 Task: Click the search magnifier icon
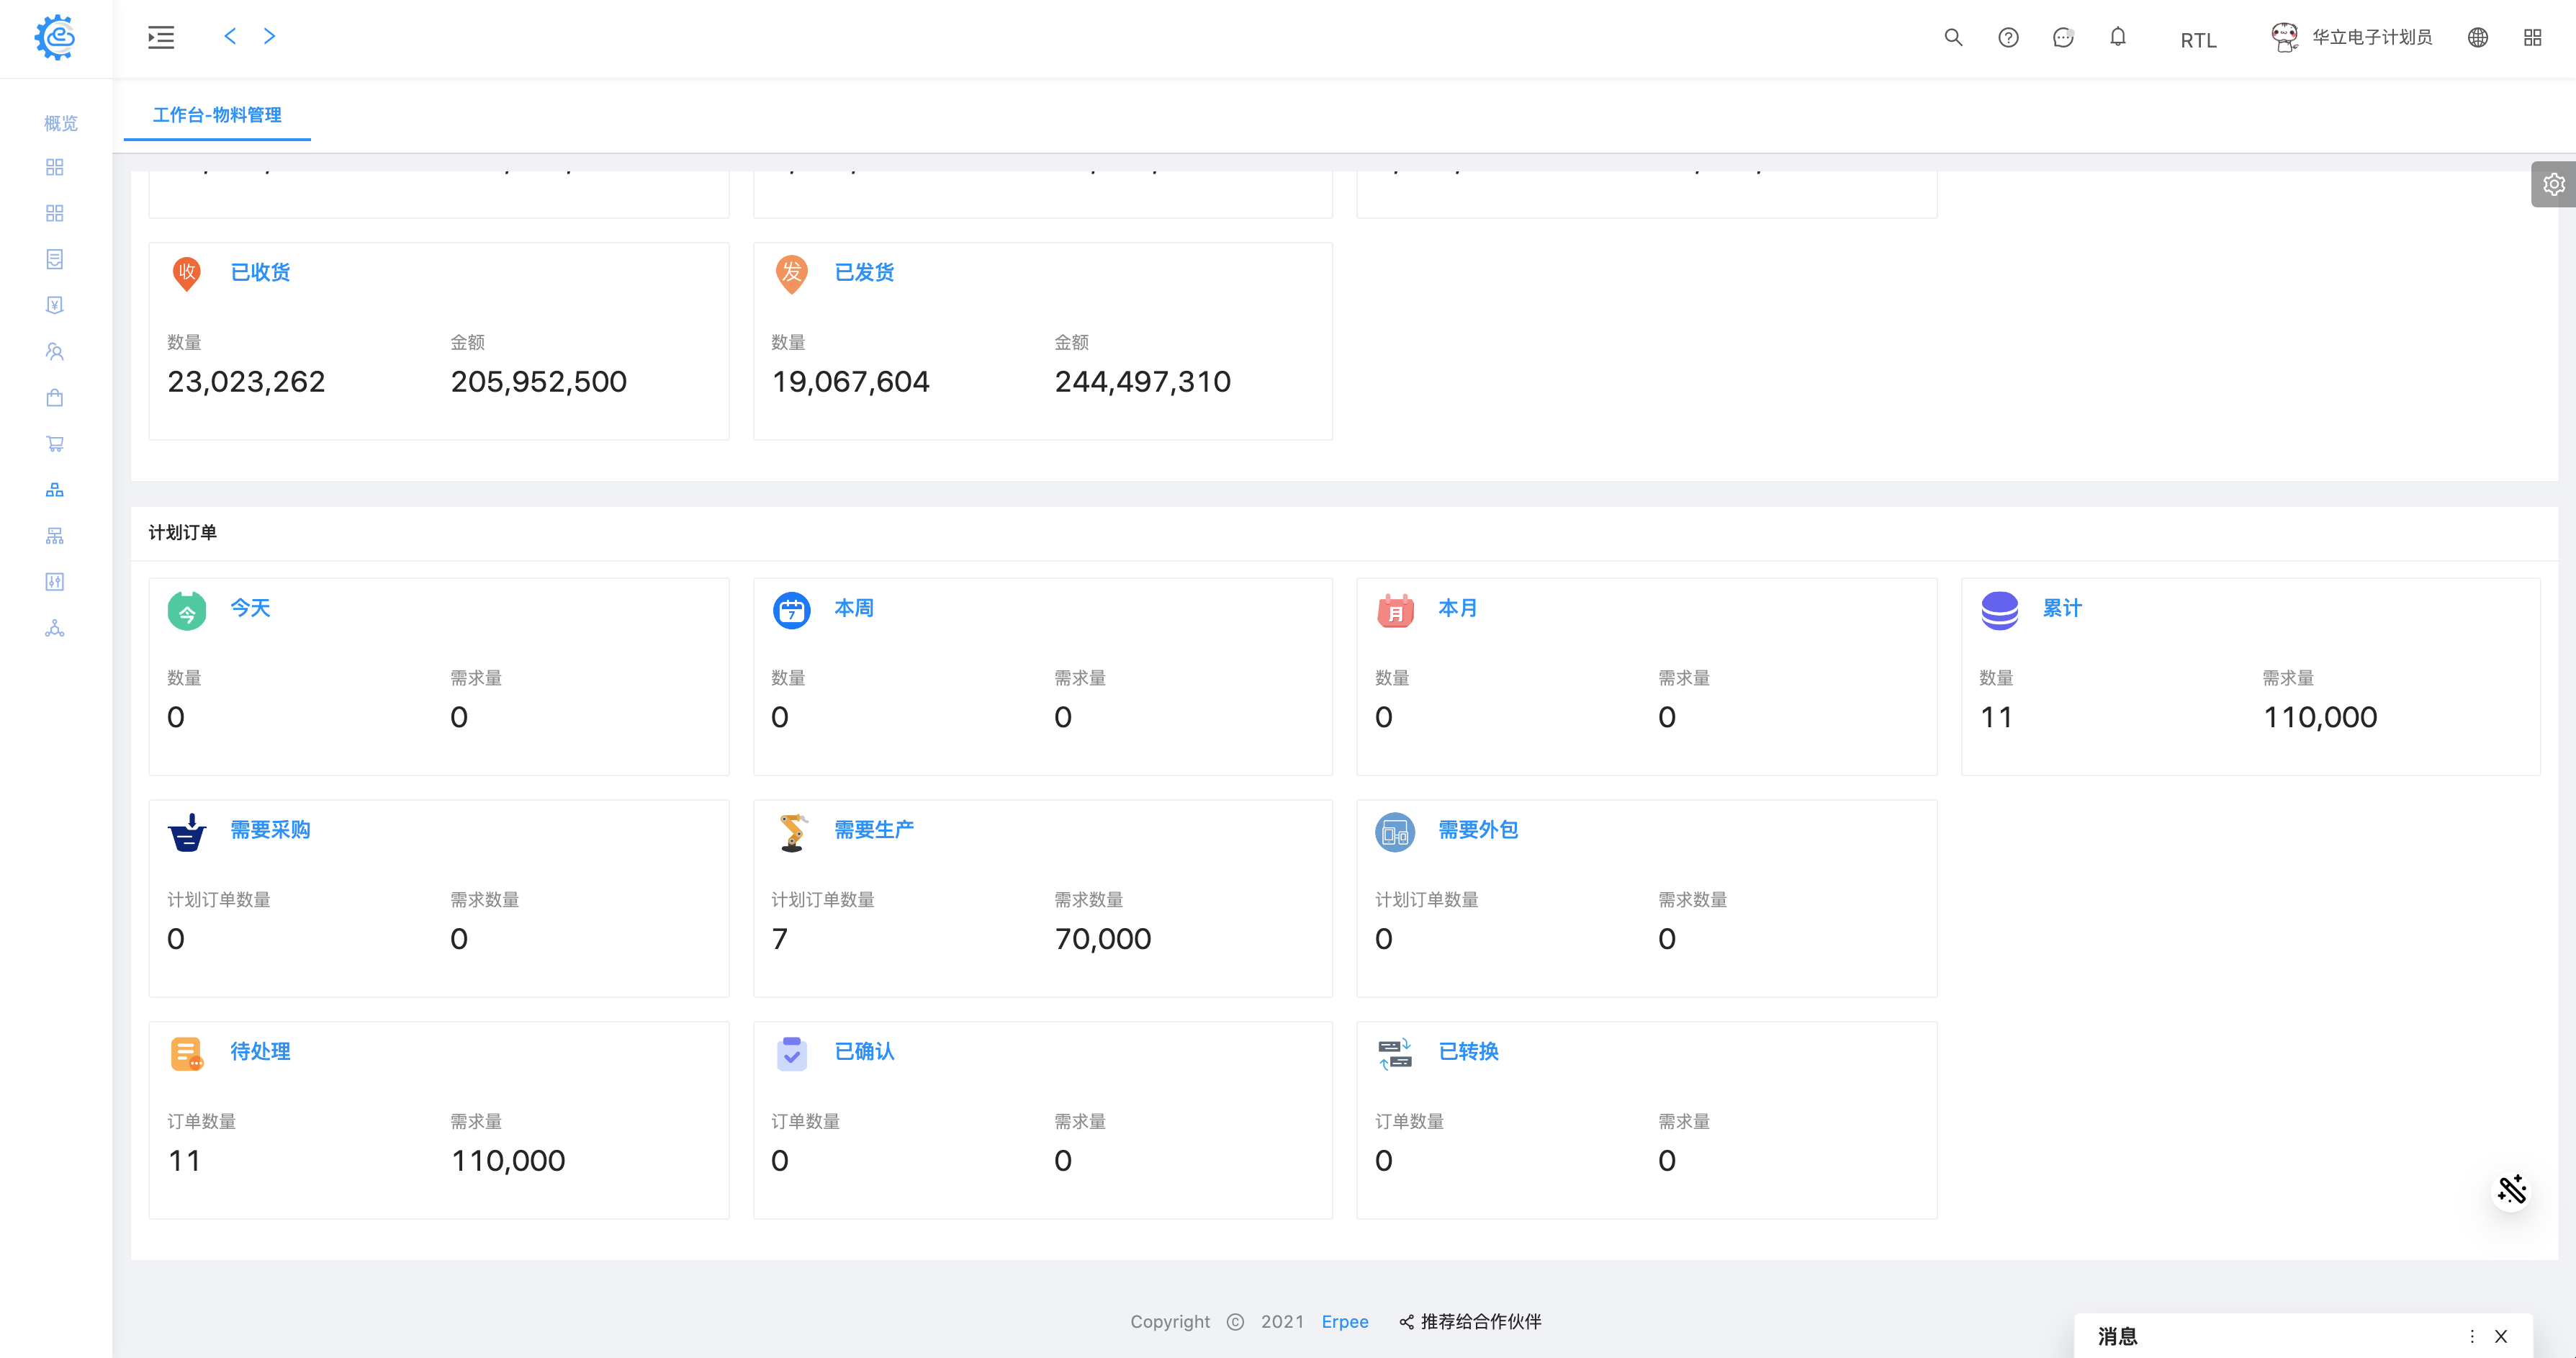pos(1952,38)
